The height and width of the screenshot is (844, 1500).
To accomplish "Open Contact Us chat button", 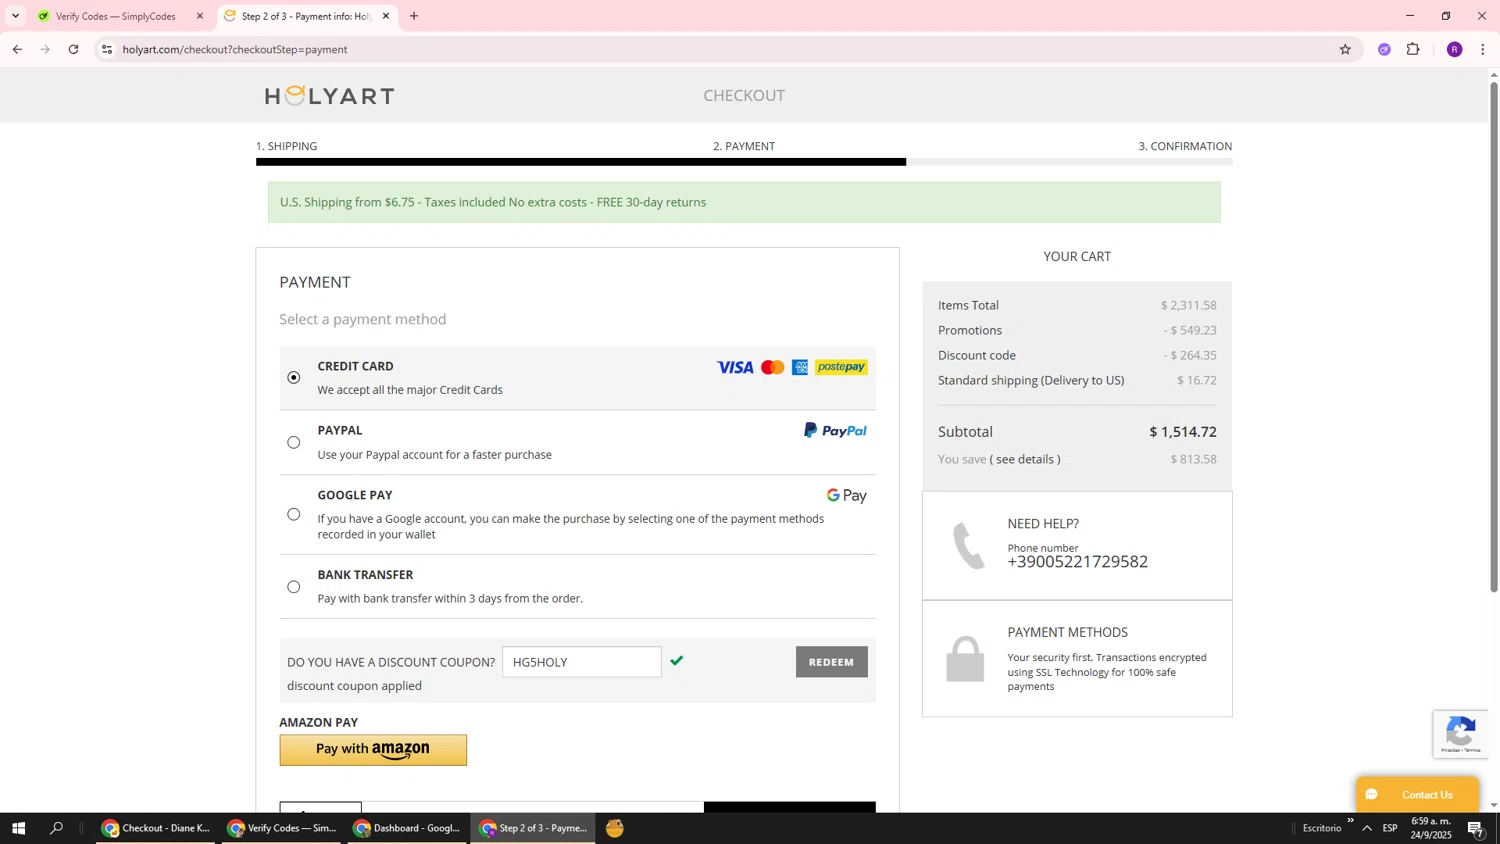I will 1417,795.
